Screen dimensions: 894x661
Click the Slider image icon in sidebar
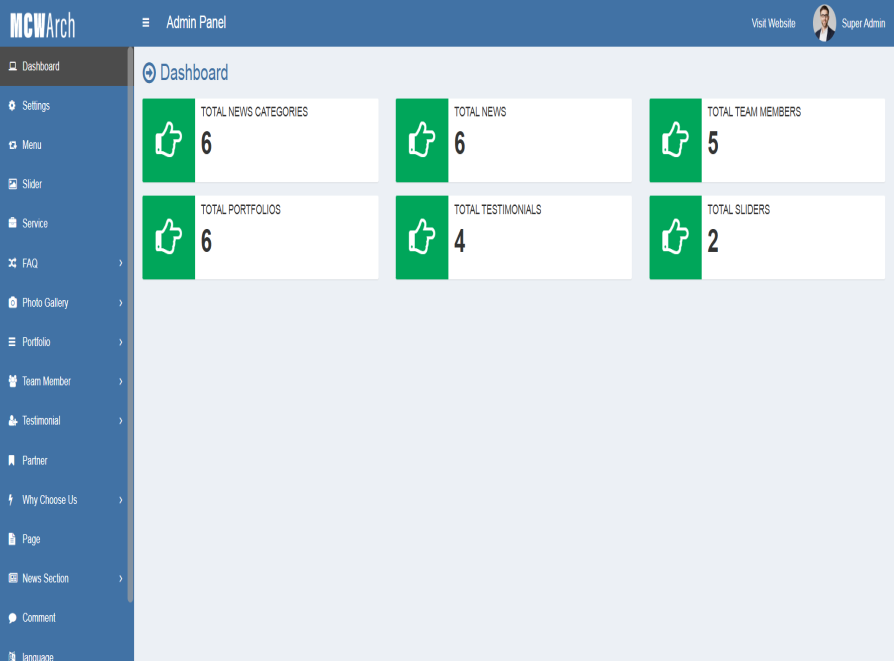(x=12, y=185)
